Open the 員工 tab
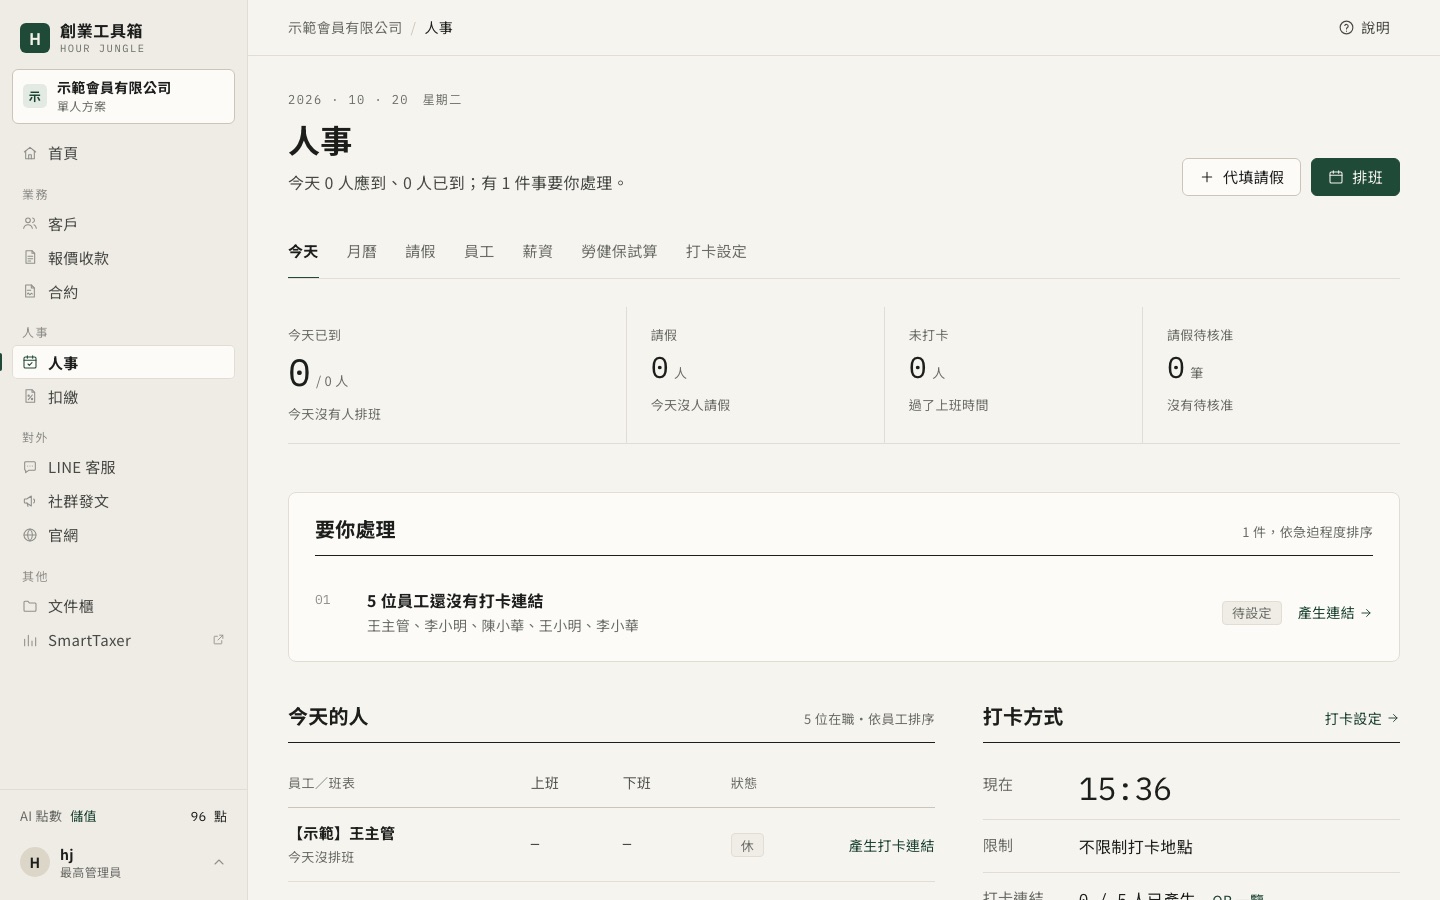 click(479, 252)
